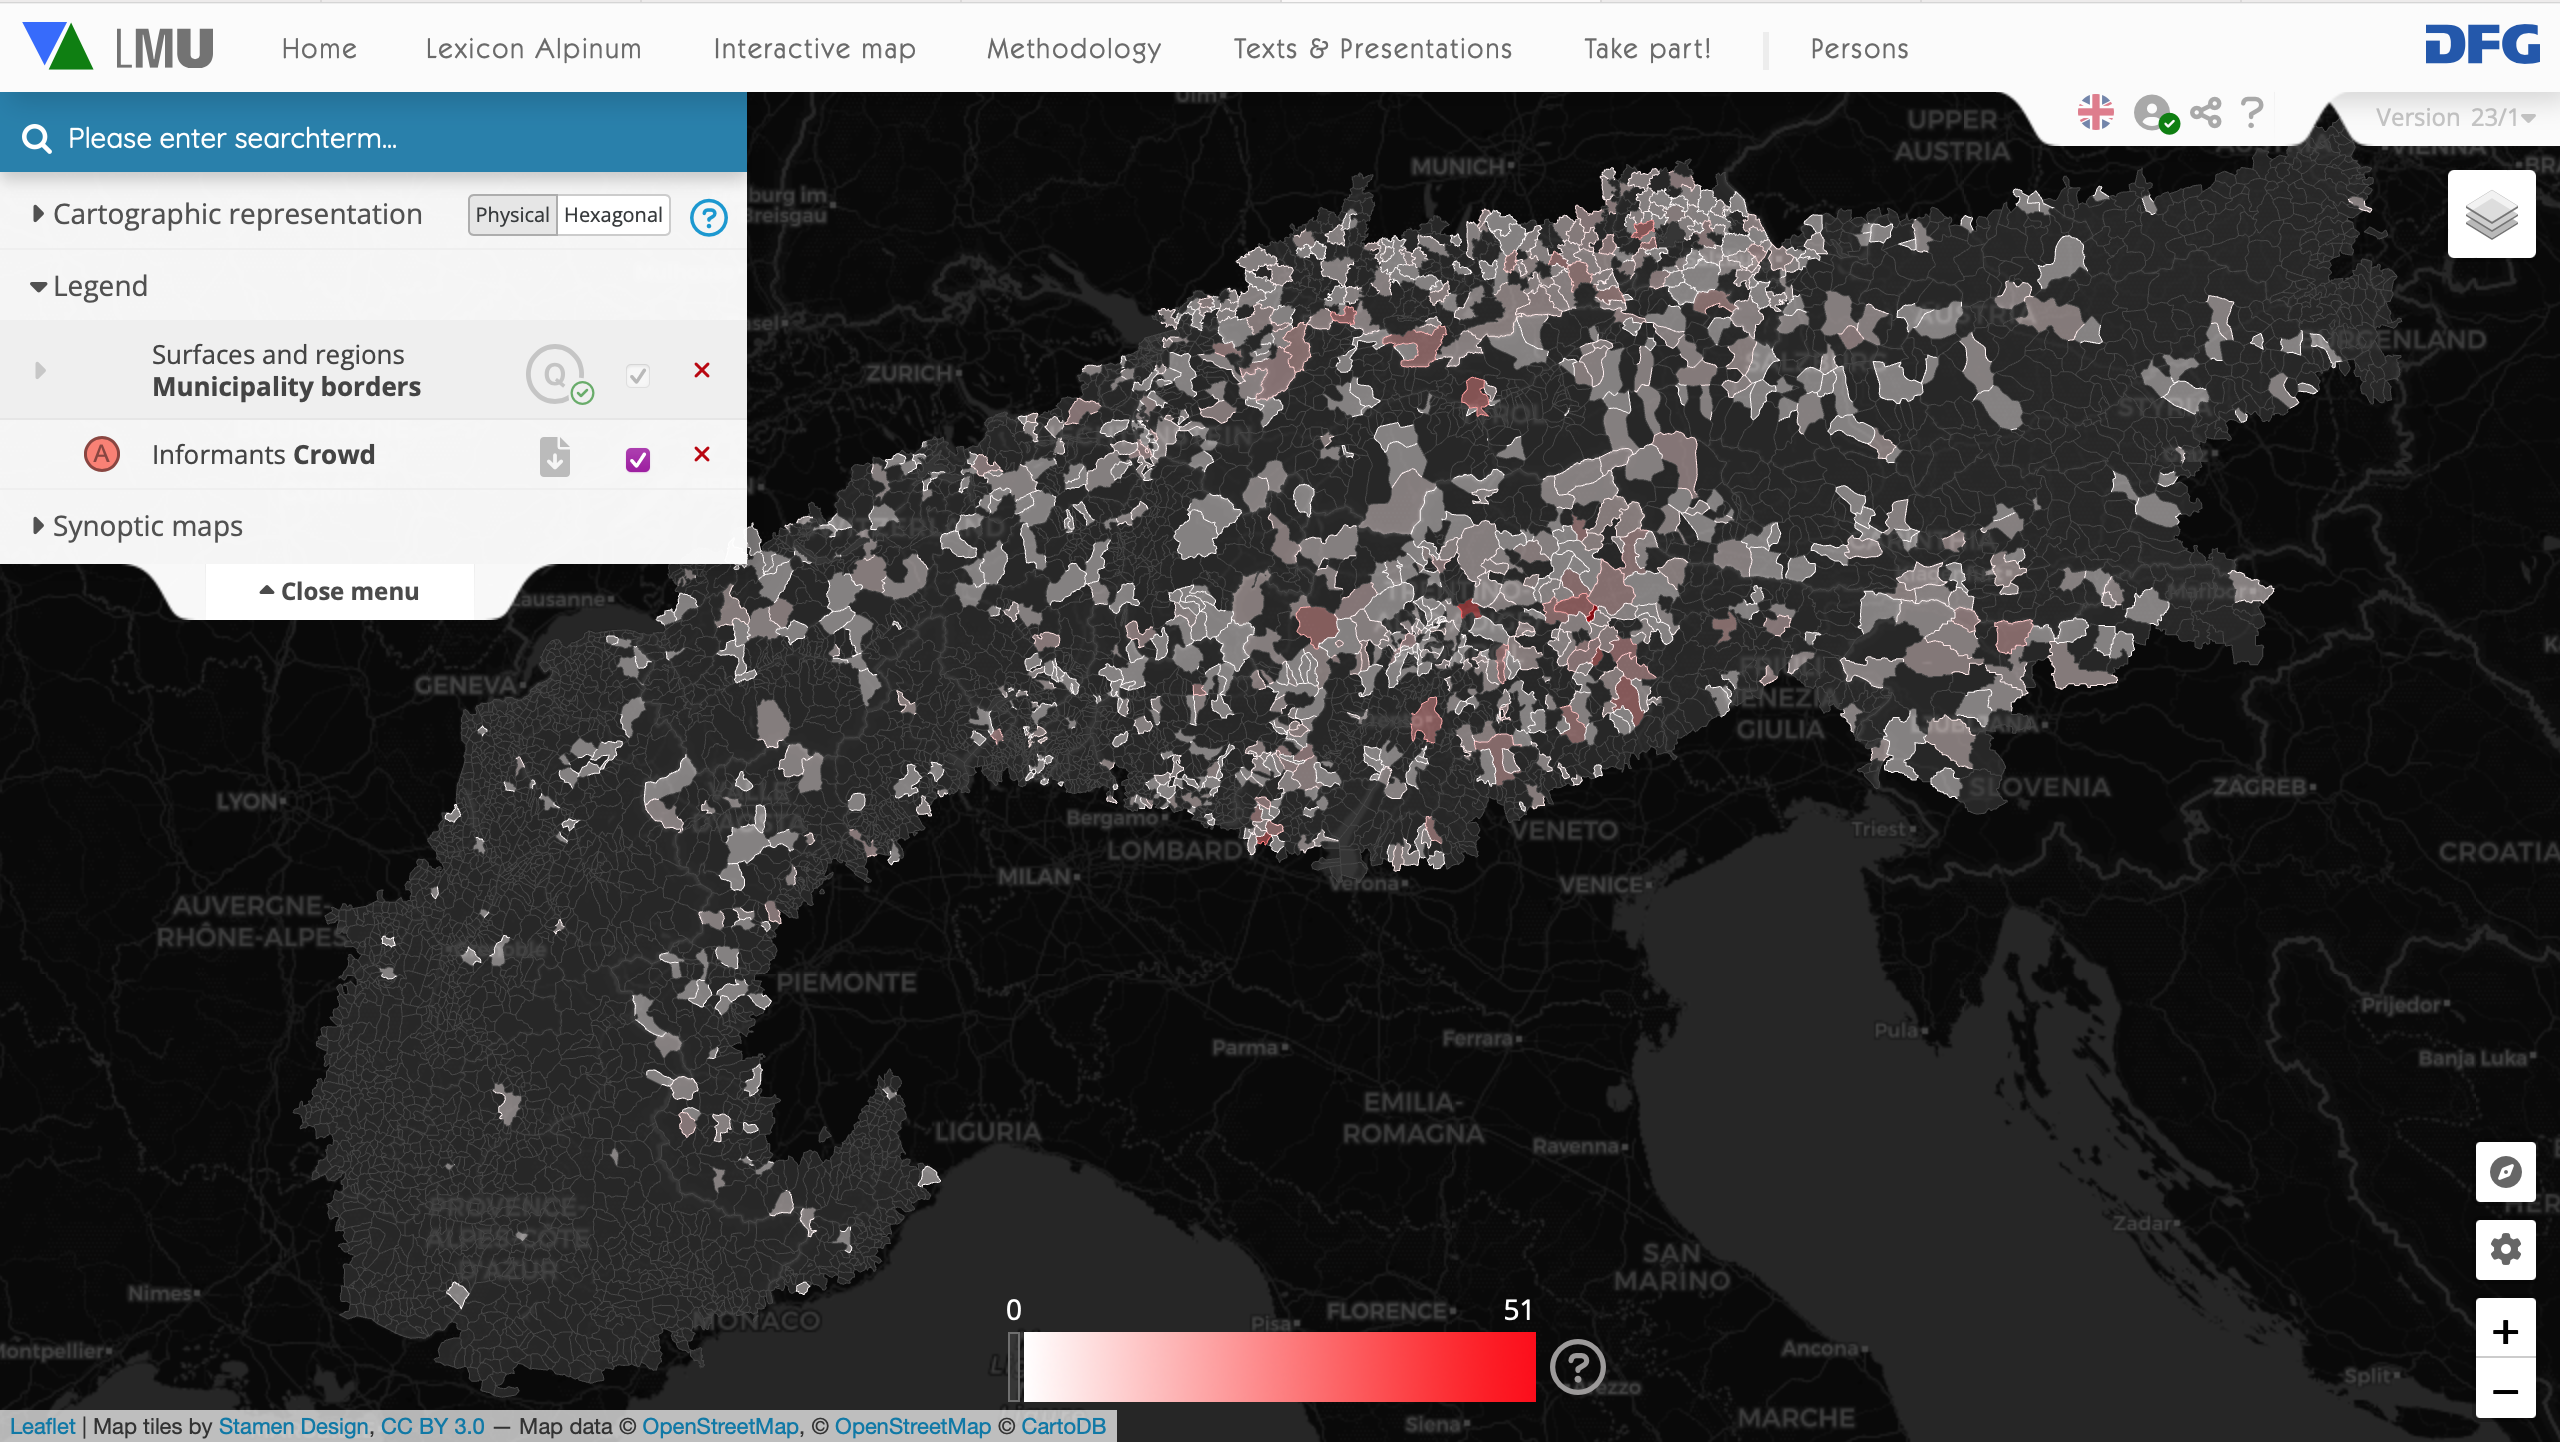Click cartographic representation help icon
The width and height of the screenshot is (2560, 1442).
click(x=708, y=217)
